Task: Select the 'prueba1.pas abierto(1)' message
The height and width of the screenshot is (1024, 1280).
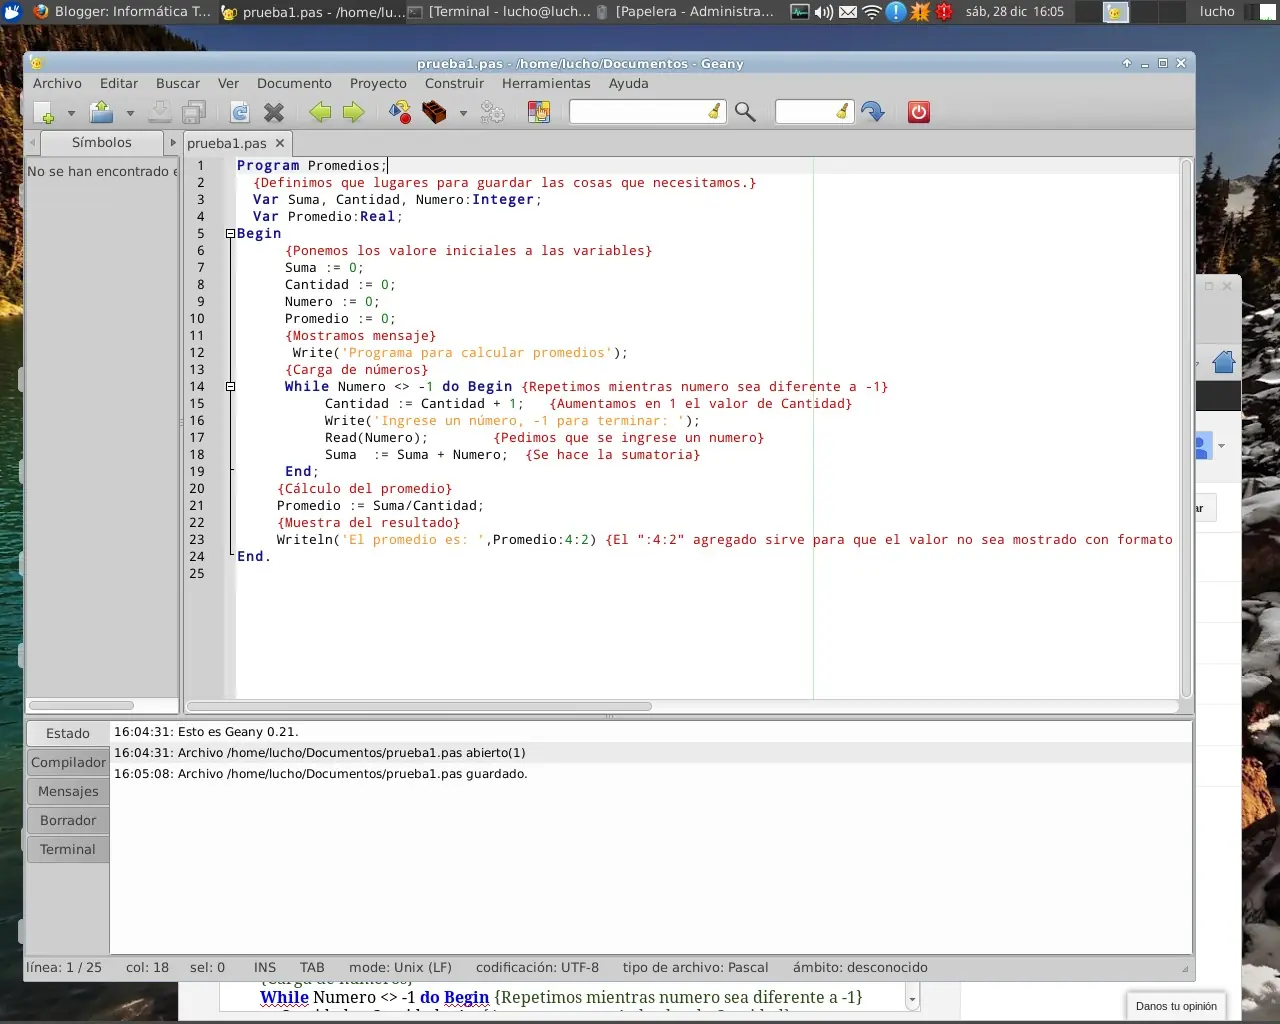Action: coord(651,753)
